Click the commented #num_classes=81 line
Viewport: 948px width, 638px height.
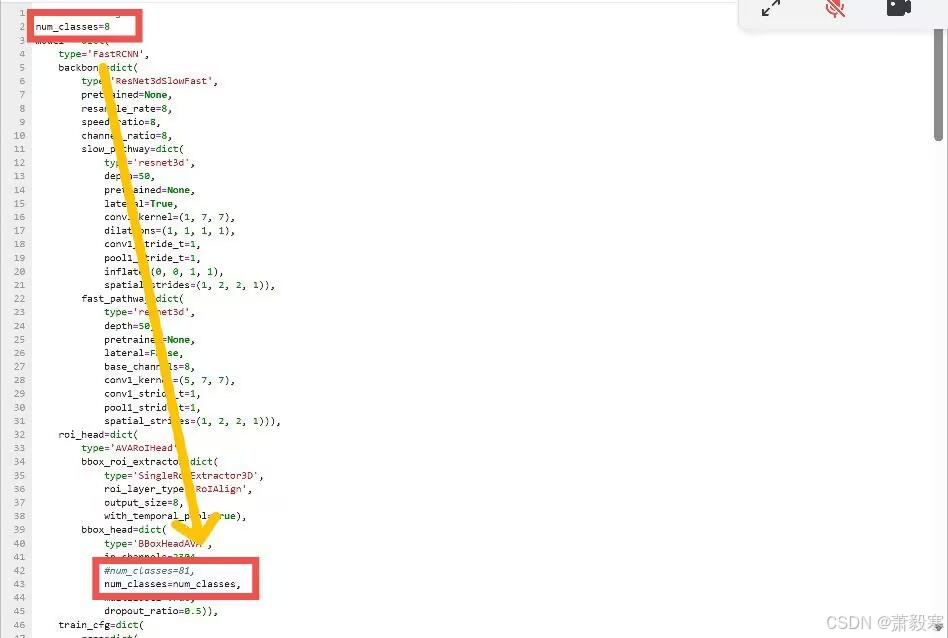tap(155, 570)
